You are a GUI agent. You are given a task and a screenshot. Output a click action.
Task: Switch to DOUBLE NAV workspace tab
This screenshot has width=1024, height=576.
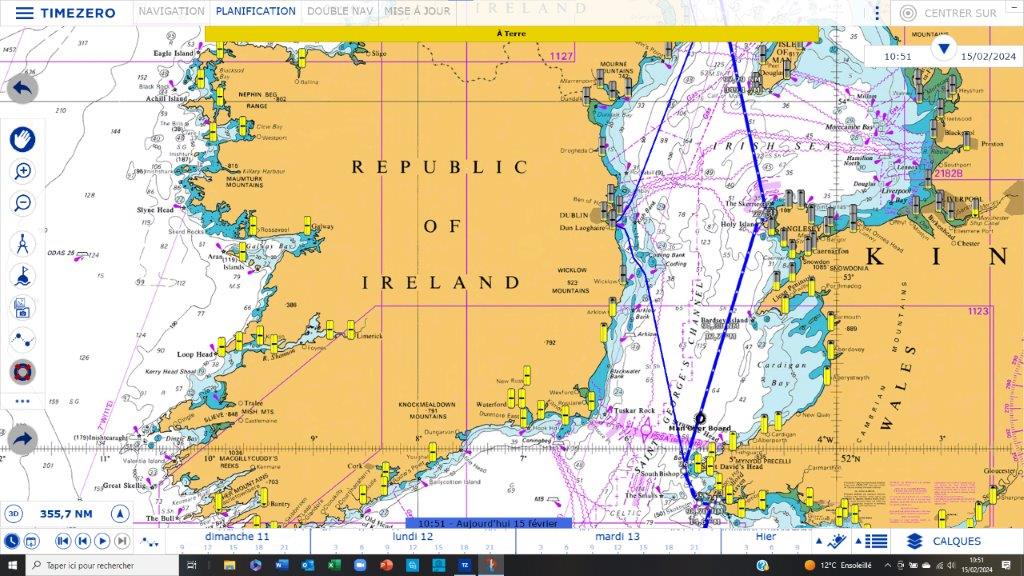tap(340, 11)
